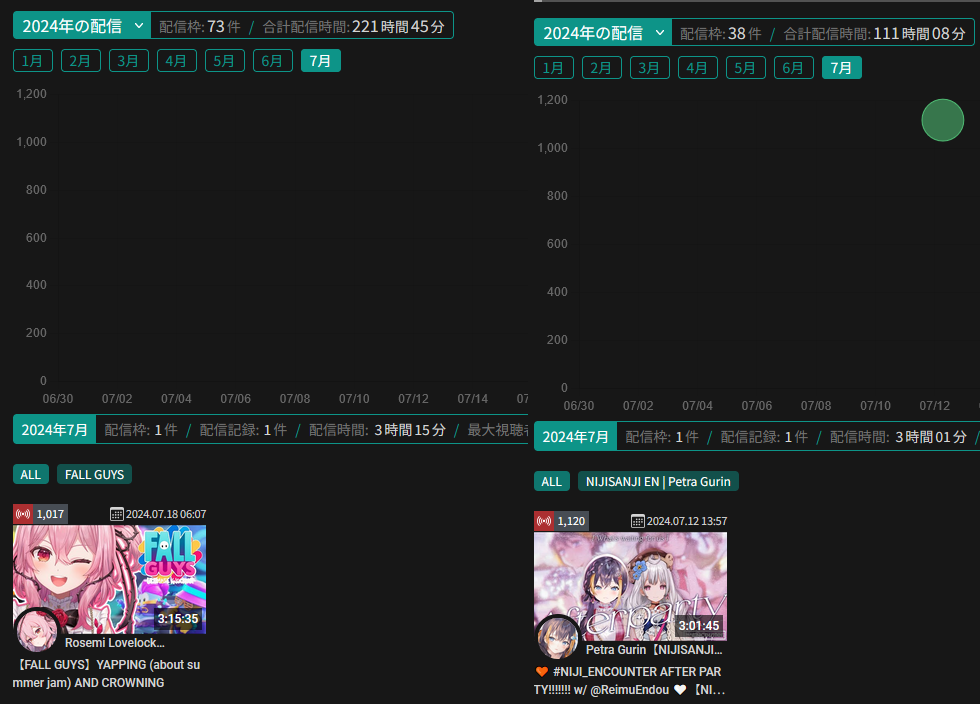Click 3:01:45 duration badge
This screenshot has height=704, width=980.
[699, 625]
